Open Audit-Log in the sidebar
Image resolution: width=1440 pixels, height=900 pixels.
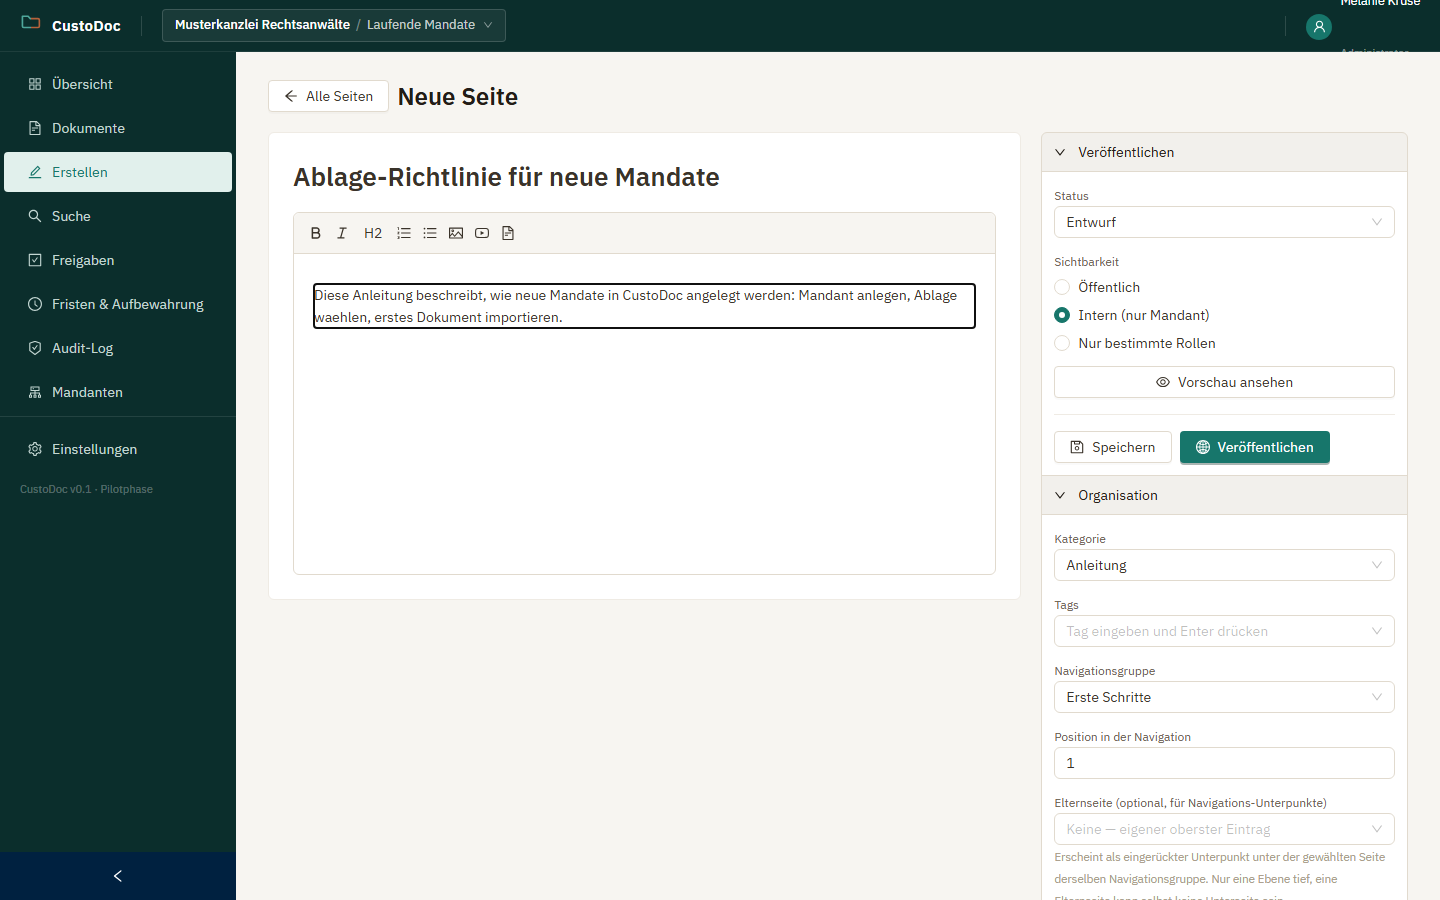(x=118, y=348)
